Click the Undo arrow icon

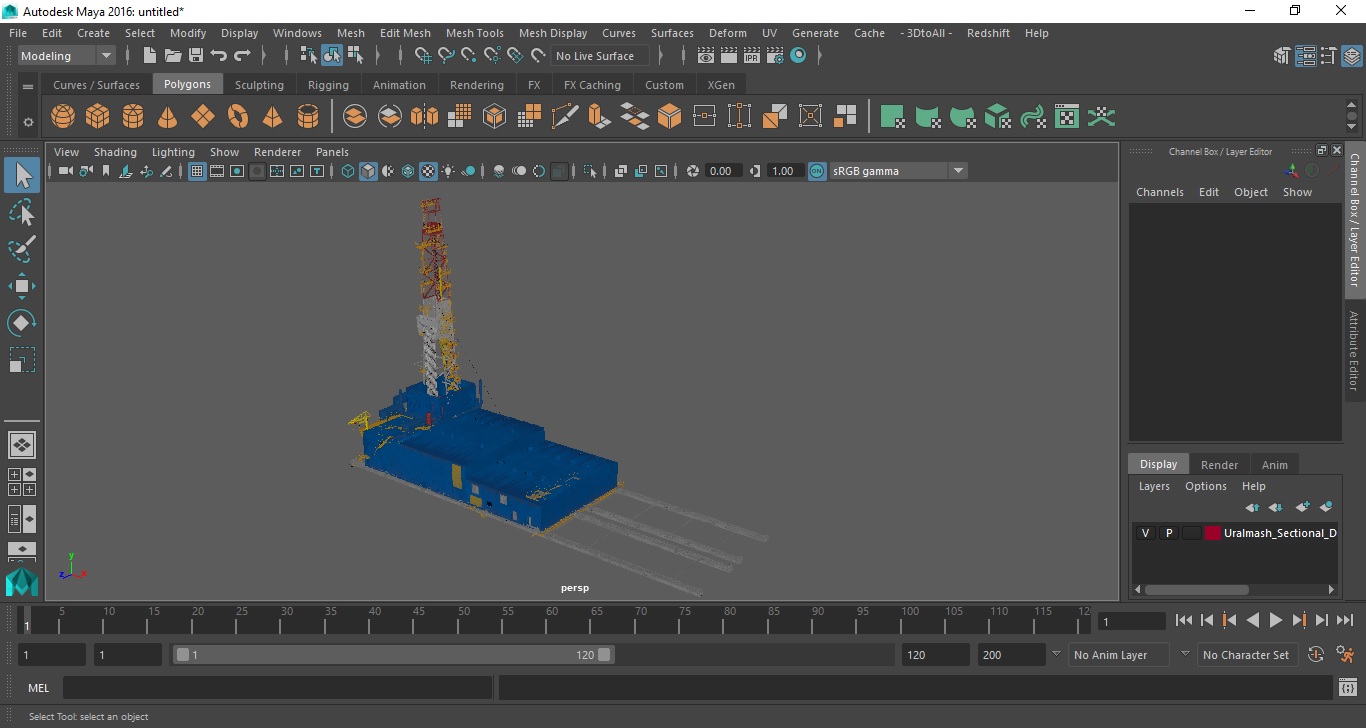tap(219, 56)
